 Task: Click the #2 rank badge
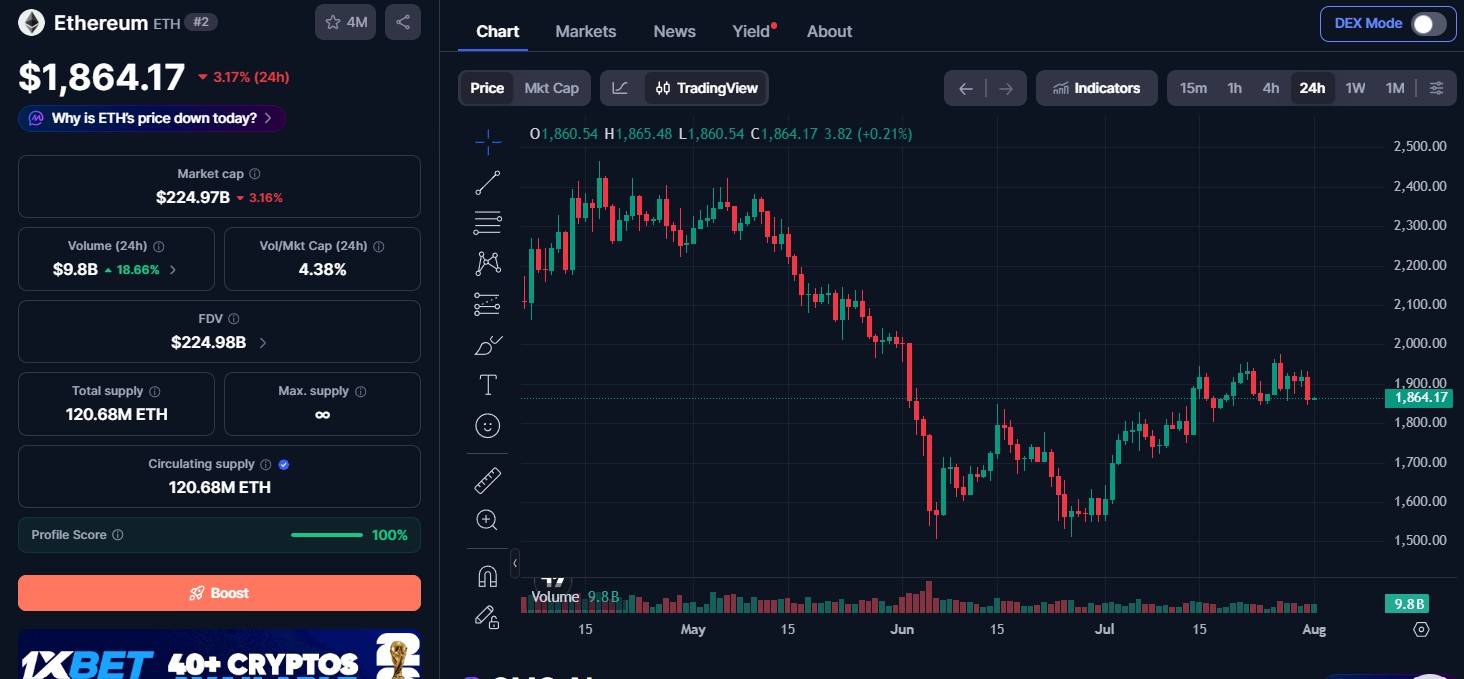(201, 22)
